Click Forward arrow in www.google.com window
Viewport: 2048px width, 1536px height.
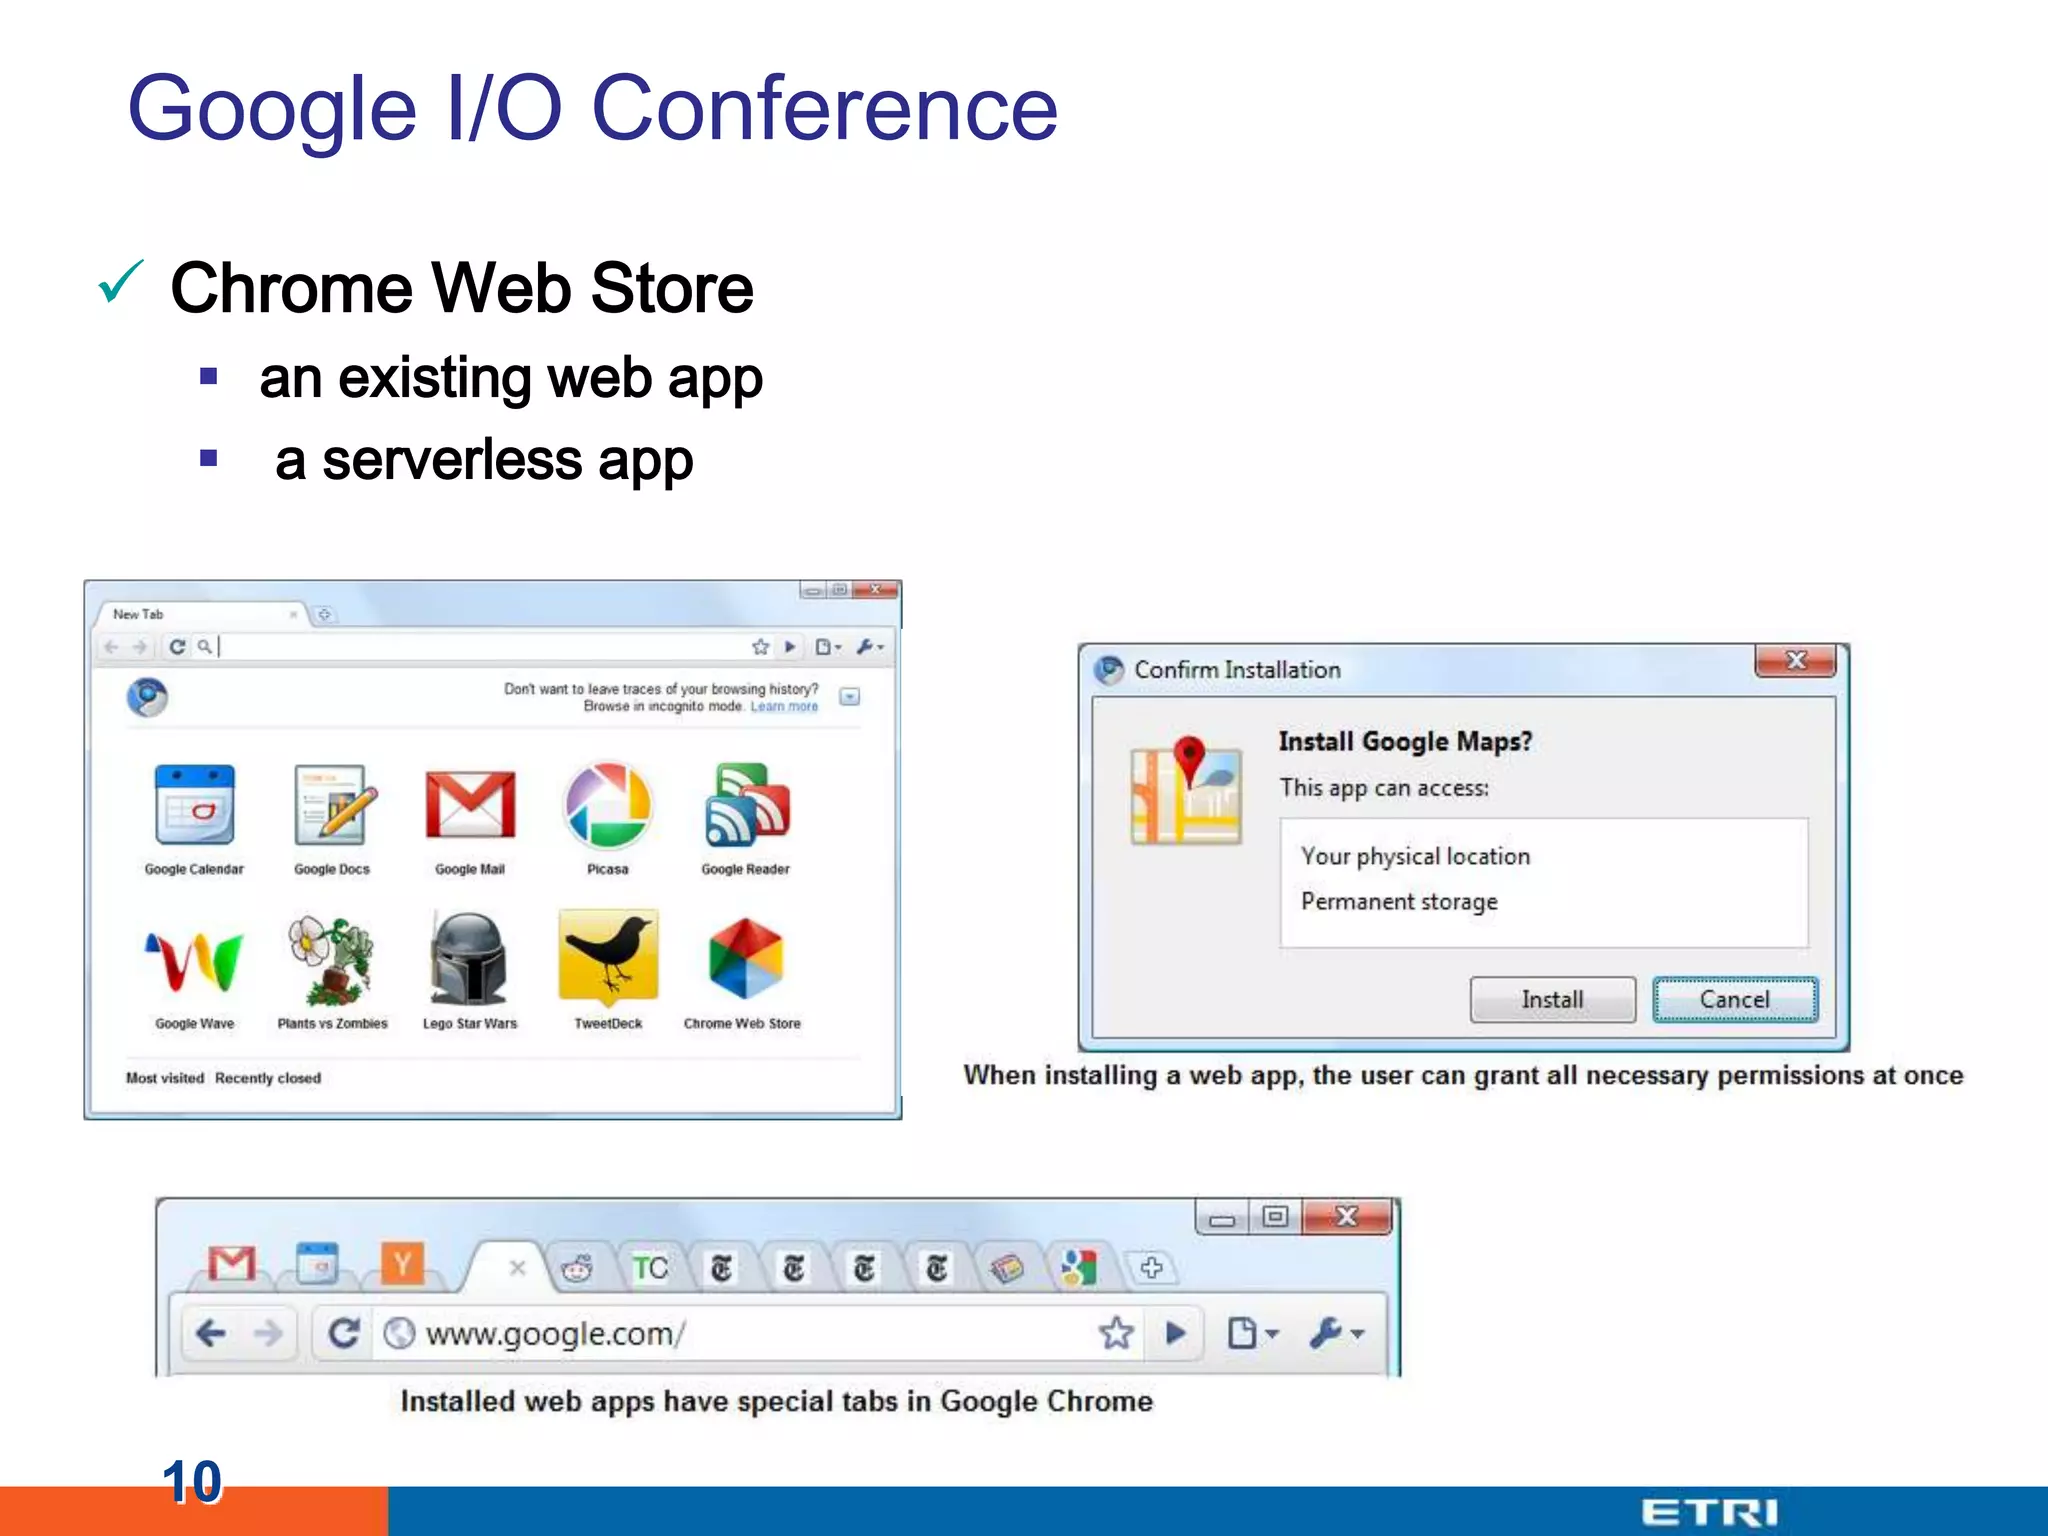pos(267,1333)
